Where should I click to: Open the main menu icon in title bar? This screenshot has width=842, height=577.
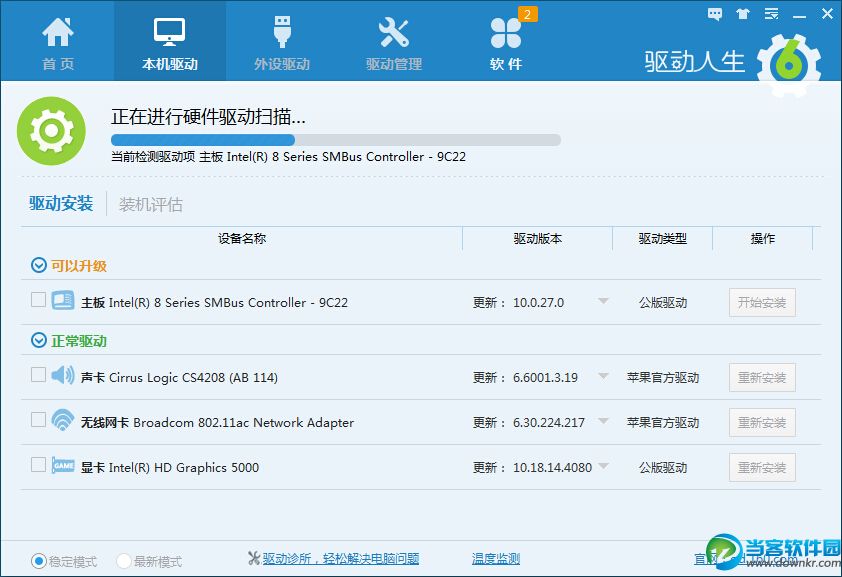772,14
